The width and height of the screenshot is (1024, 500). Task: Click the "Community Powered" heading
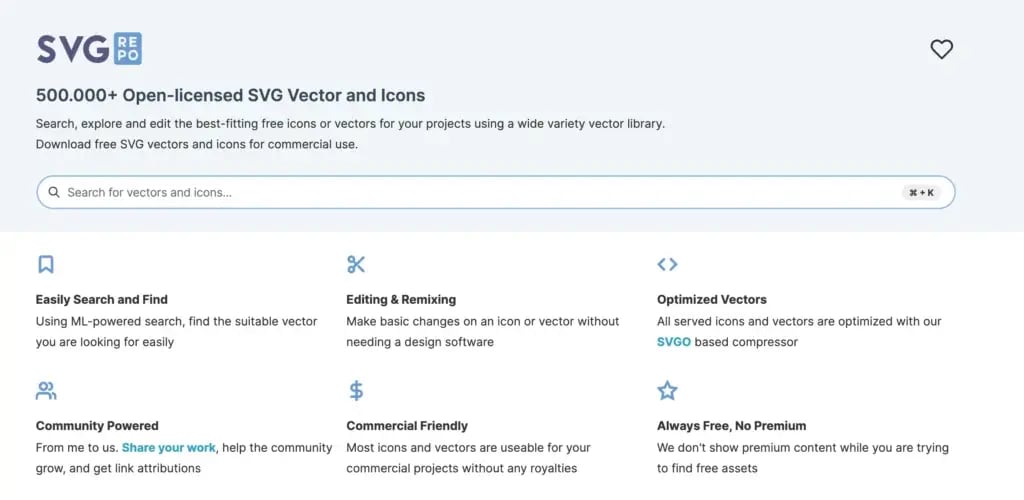tap(97, 425)
